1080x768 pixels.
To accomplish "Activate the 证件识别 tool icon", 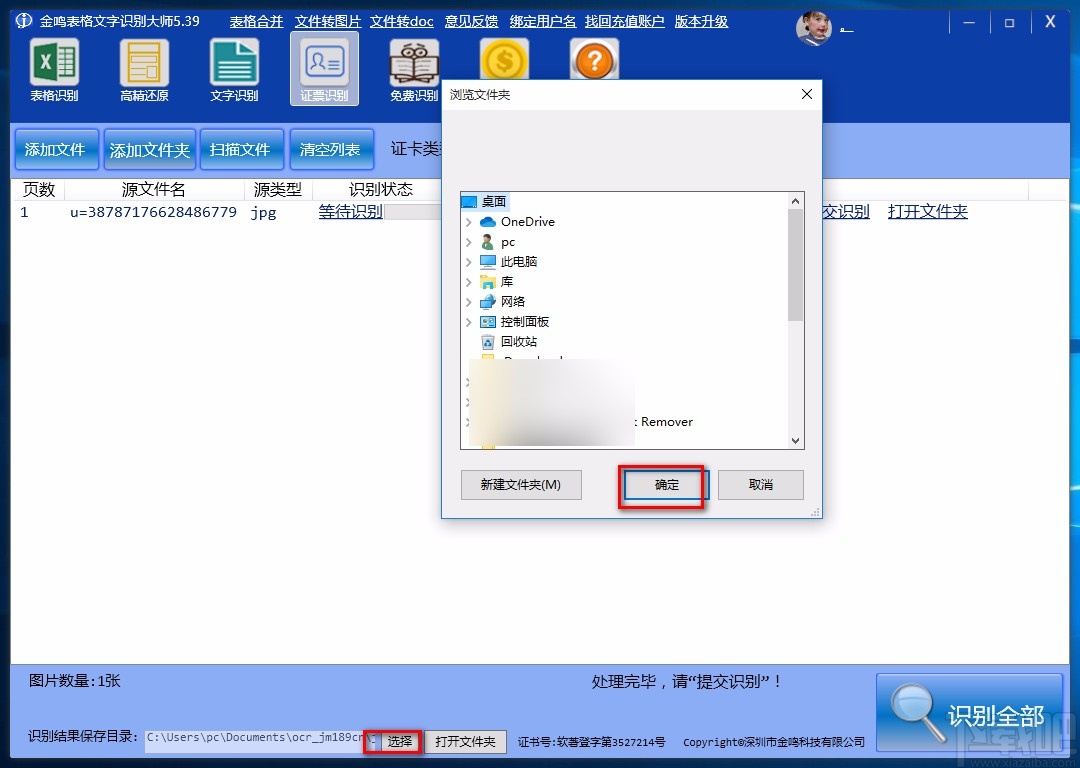I will 323,62.
